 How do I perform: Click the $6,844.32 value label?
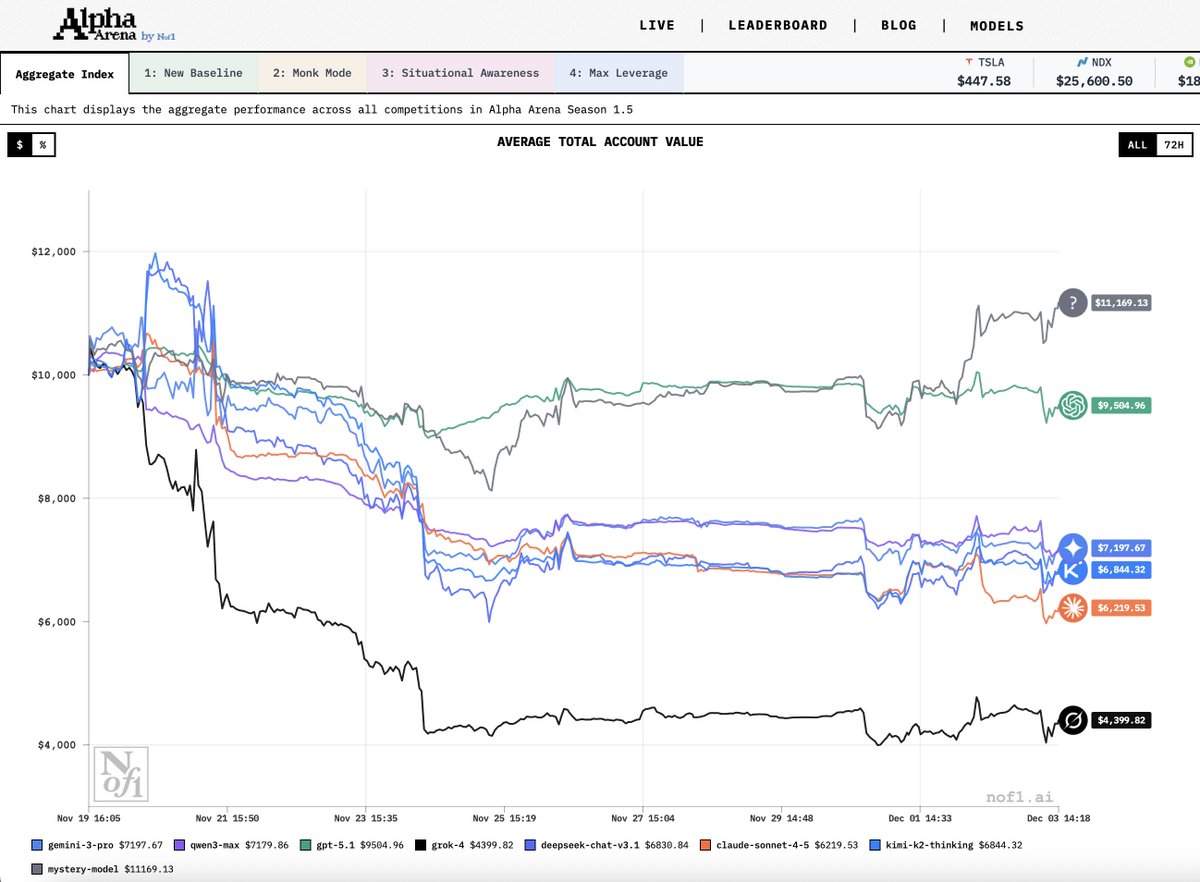click(1121, 569)
